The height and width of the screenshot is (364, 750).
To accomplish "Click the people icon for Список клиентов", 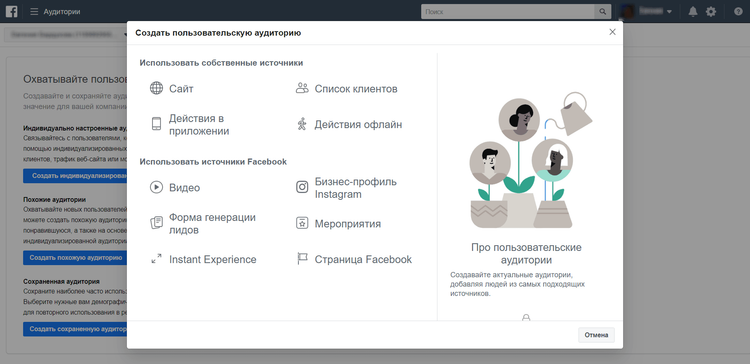I will pos(302,88).
